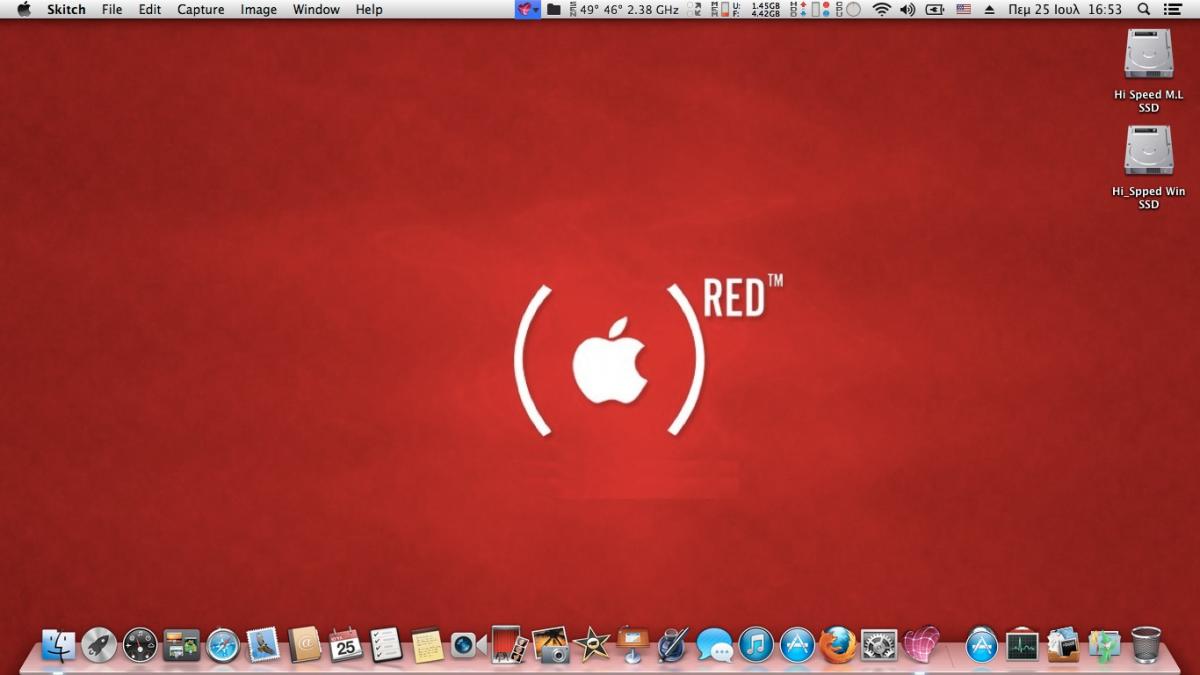Launch FaceTime camera icon in dock
Screen dimensions: 1200x675
tap(468, 645)
